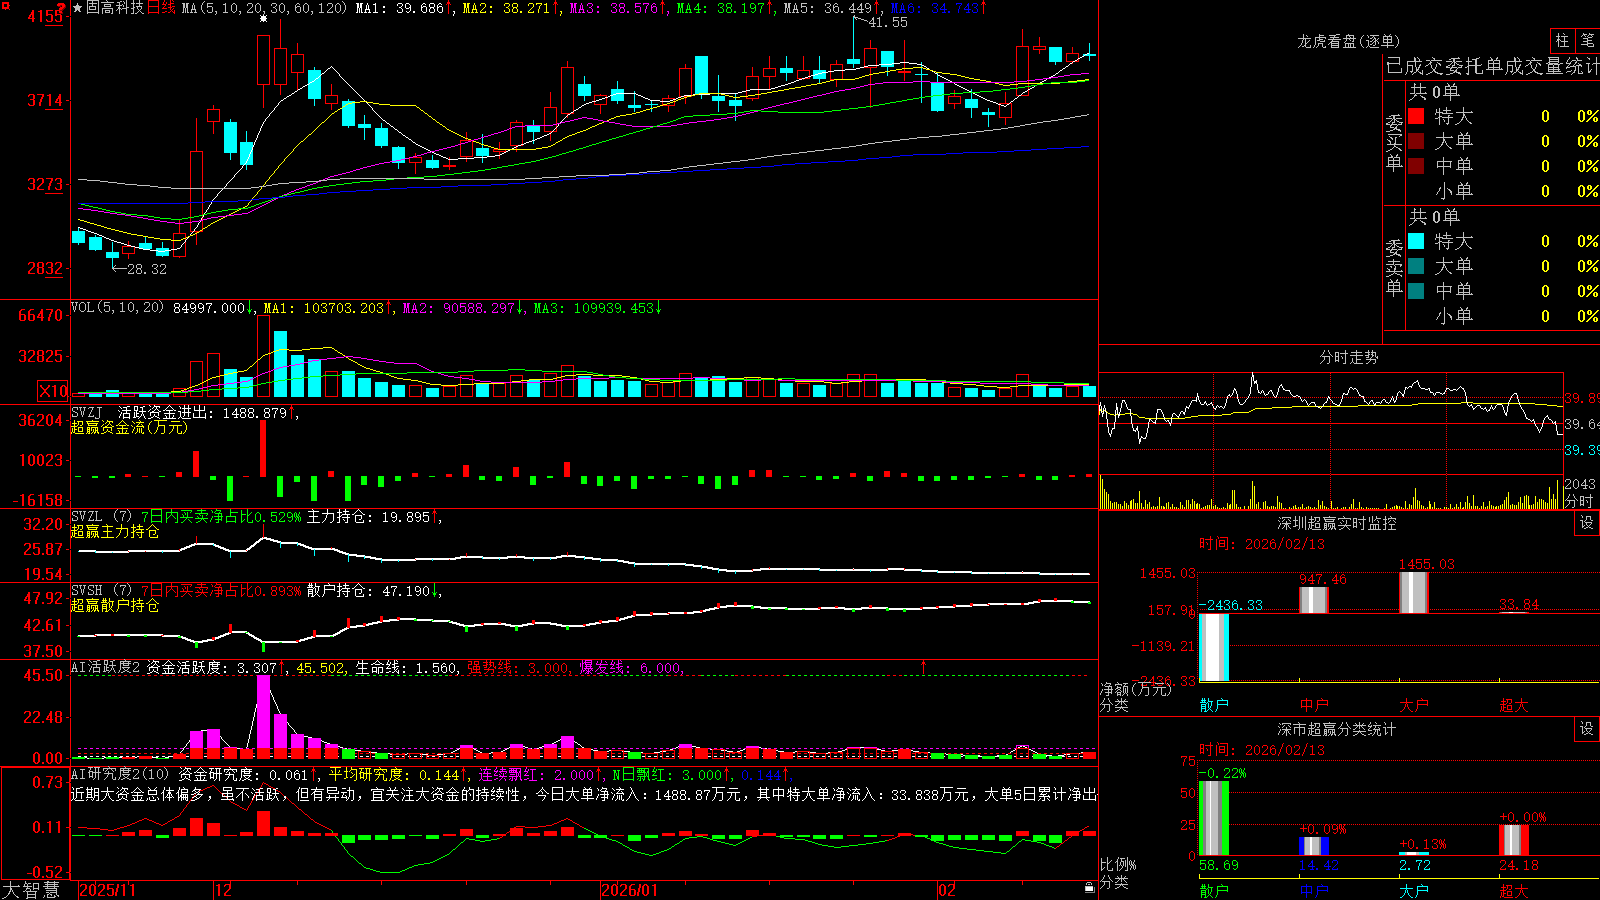Click the 28.32 low price annotation
1600x900 pixels.
point(147,269)
